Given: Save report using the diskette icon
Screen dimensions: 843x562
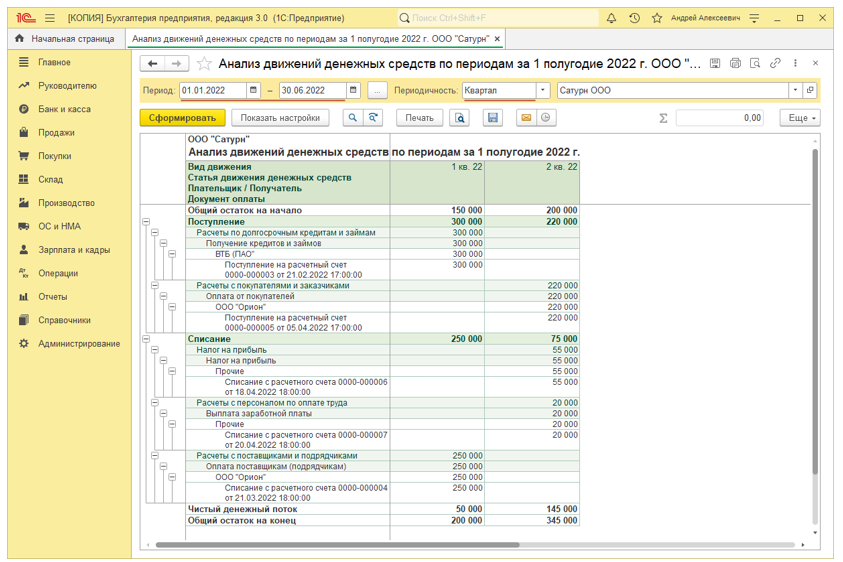Looking at the screenshot, I should point(492,118).
